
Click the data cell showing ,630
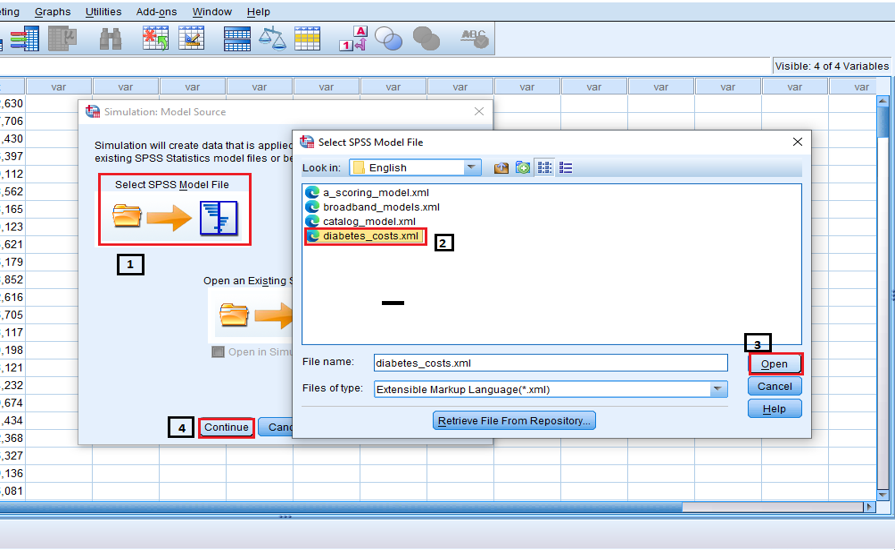13,103
